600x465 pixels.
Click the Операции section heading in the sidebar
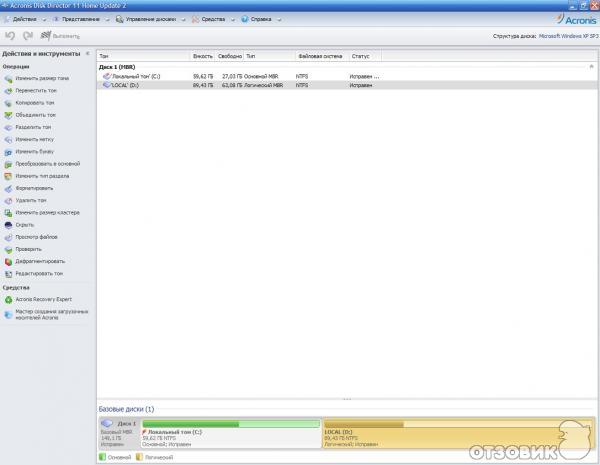pyautogui.click(x=16, y=67)
